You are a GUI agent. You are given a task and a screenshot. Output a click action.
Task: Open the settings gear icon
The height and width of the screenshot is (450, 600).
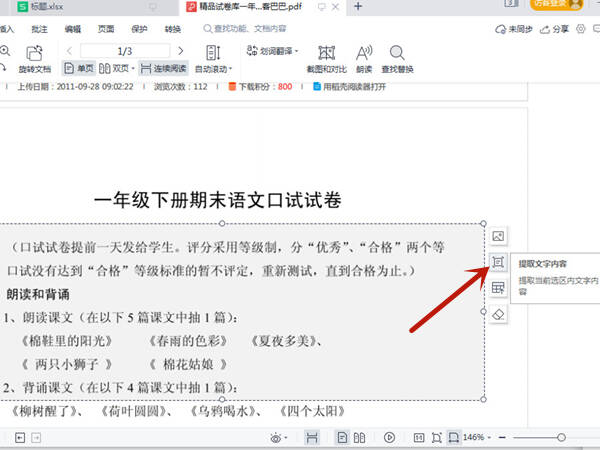coord(581,29)
